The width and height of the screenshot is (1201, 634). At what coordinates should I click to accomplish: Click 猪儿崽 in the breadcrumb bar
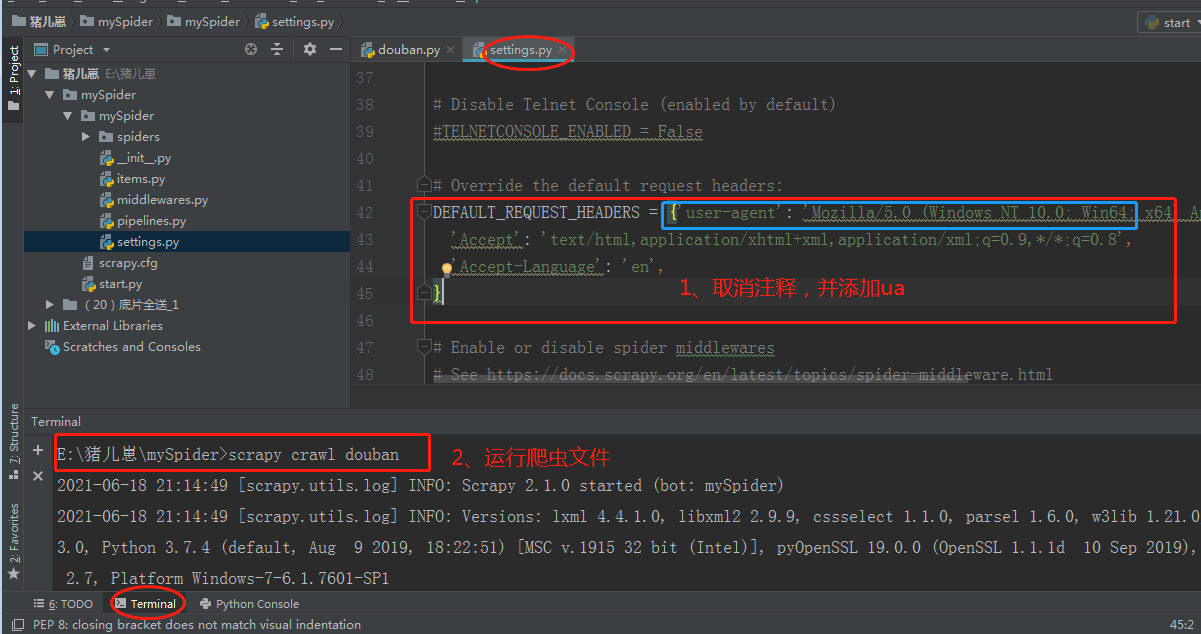42,21
